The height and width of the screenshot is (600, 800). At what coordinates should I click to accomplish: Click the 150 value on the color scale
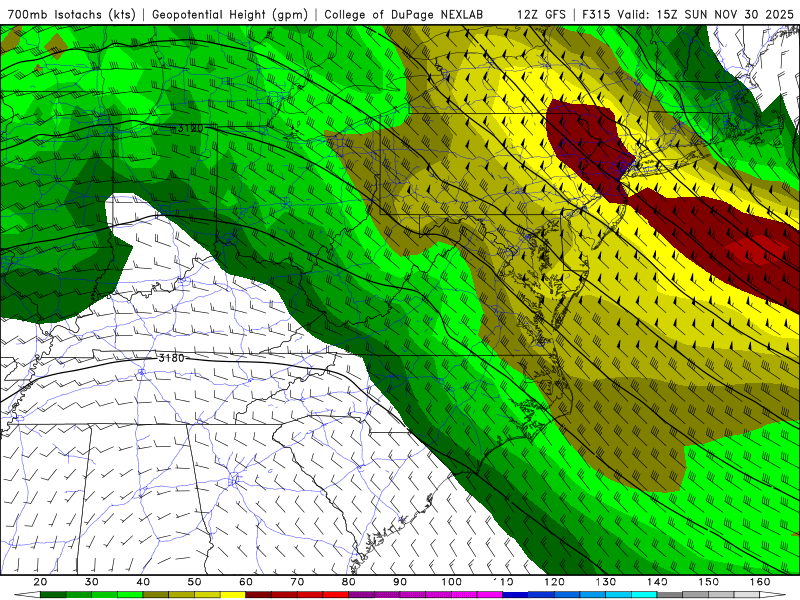tap(709, 582)
